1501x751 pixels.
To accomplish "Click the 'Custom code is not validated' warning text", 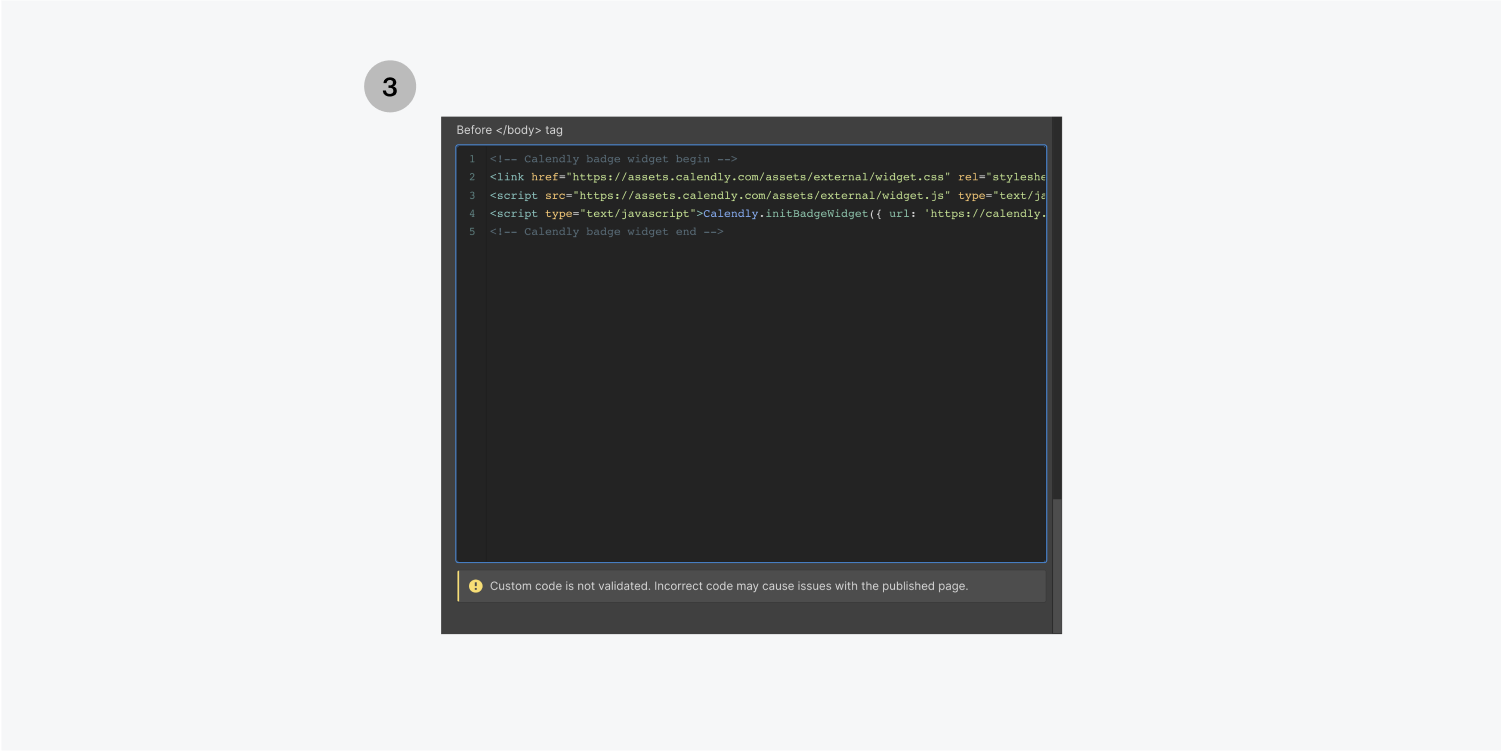I will pos(729,586).
